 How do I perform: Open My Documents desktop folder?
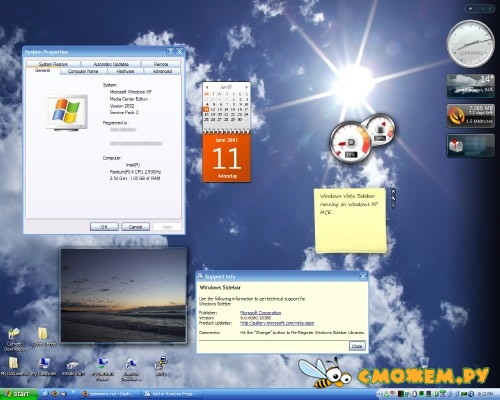14,366
